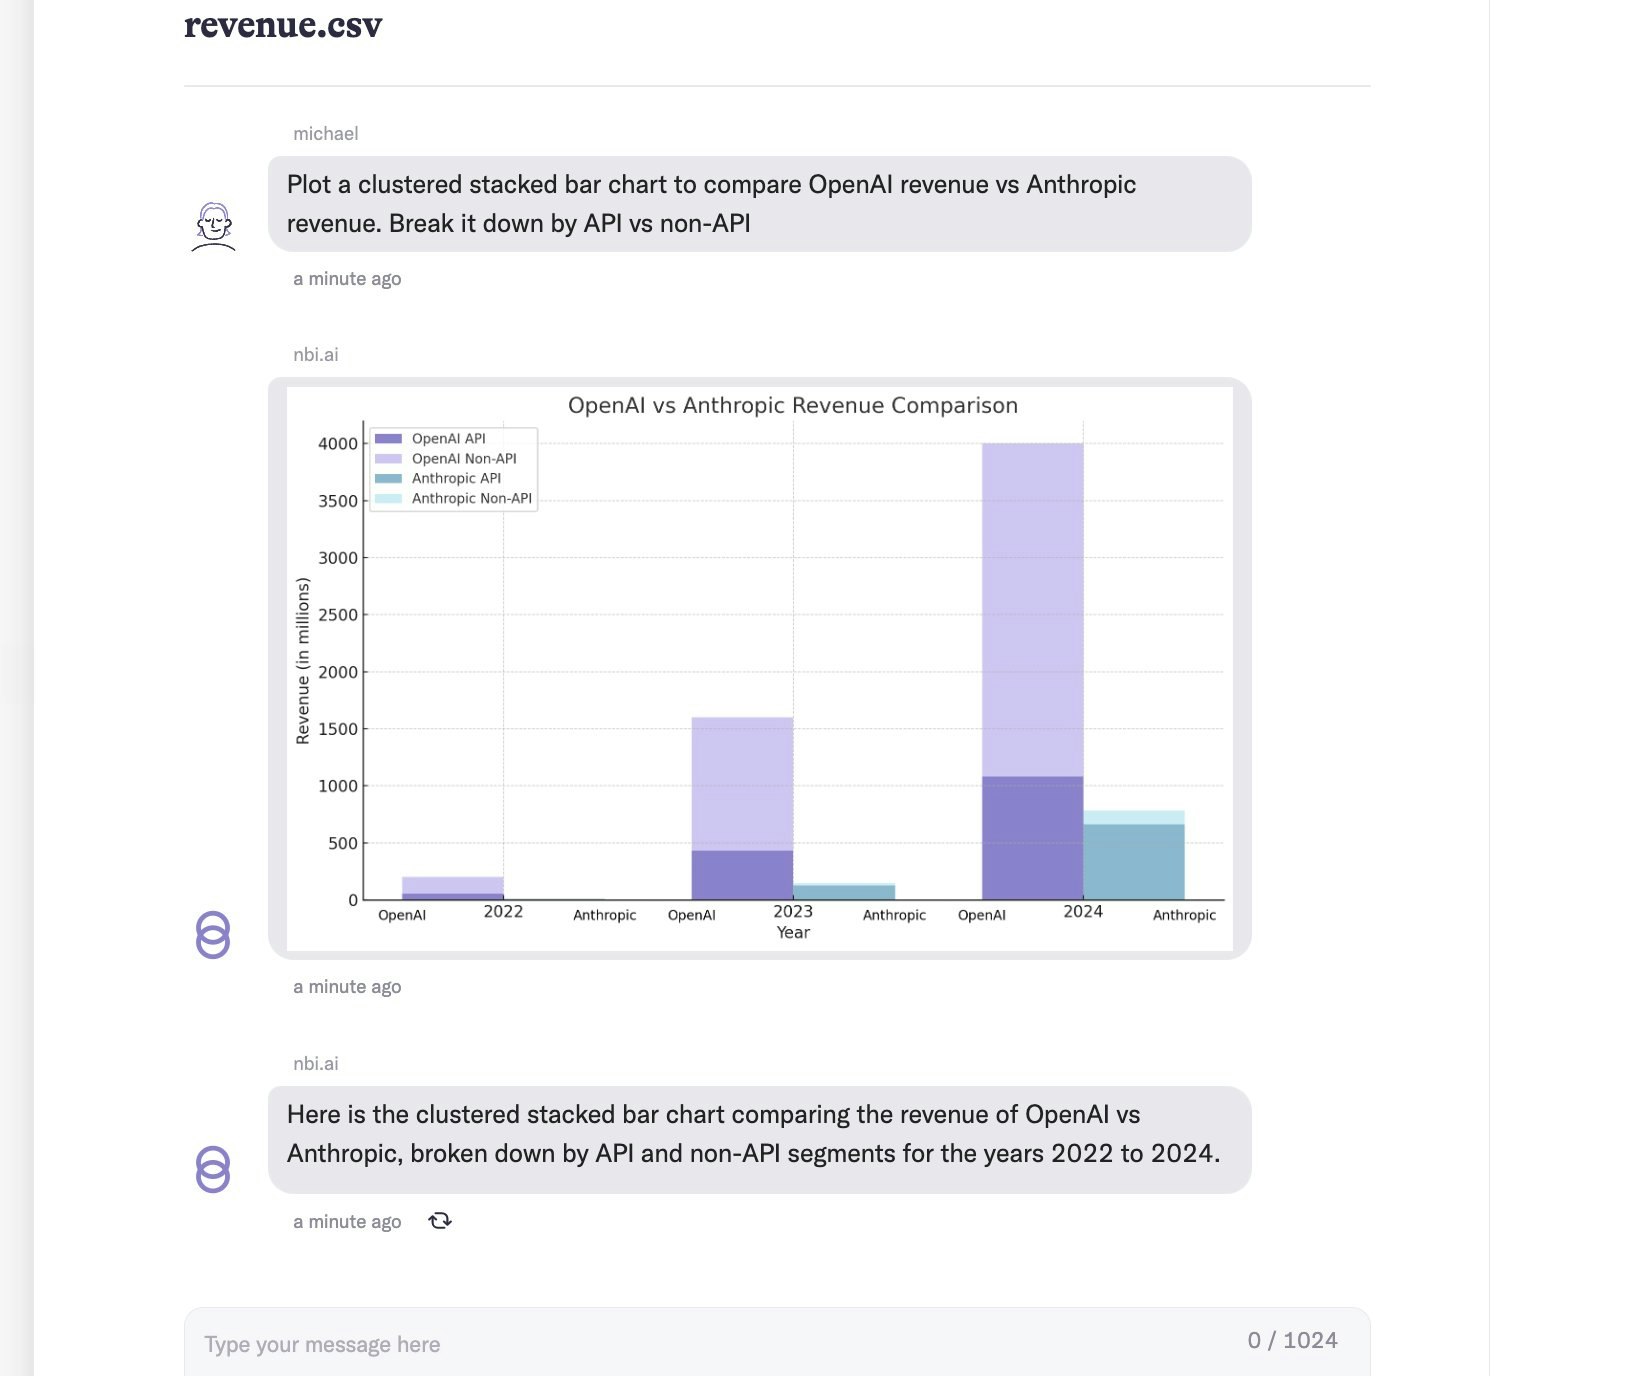Click the 0 / 1024 character counter
Screen dimensions: 1640x1376
coord(1292,1340)
